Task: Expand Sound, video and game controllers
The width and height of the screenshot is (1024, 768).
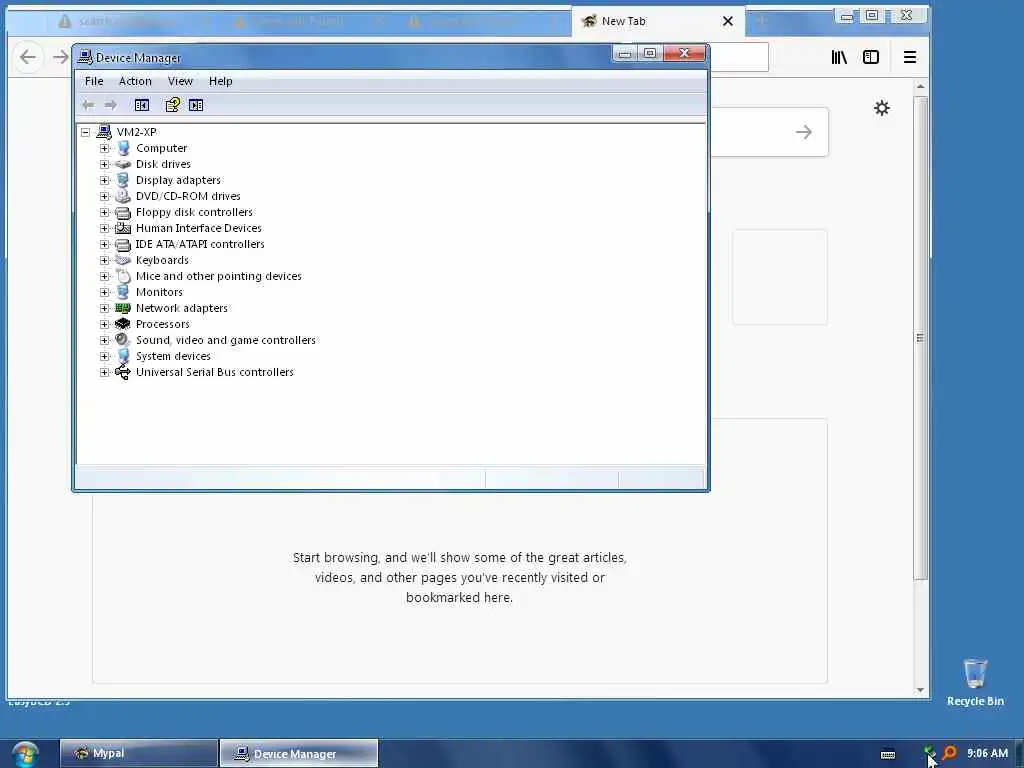Action: tap(104, 340)
